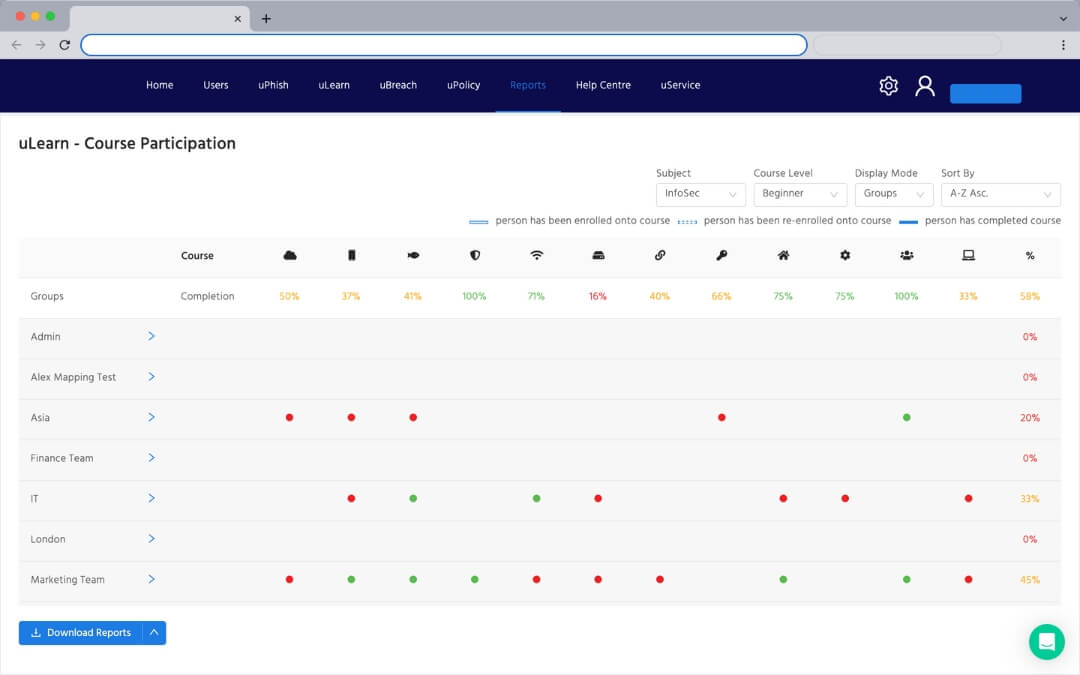Open the Sort By dropdown
The height and width of the screenshot is (675, 1080).
[x=1000, y=194]
